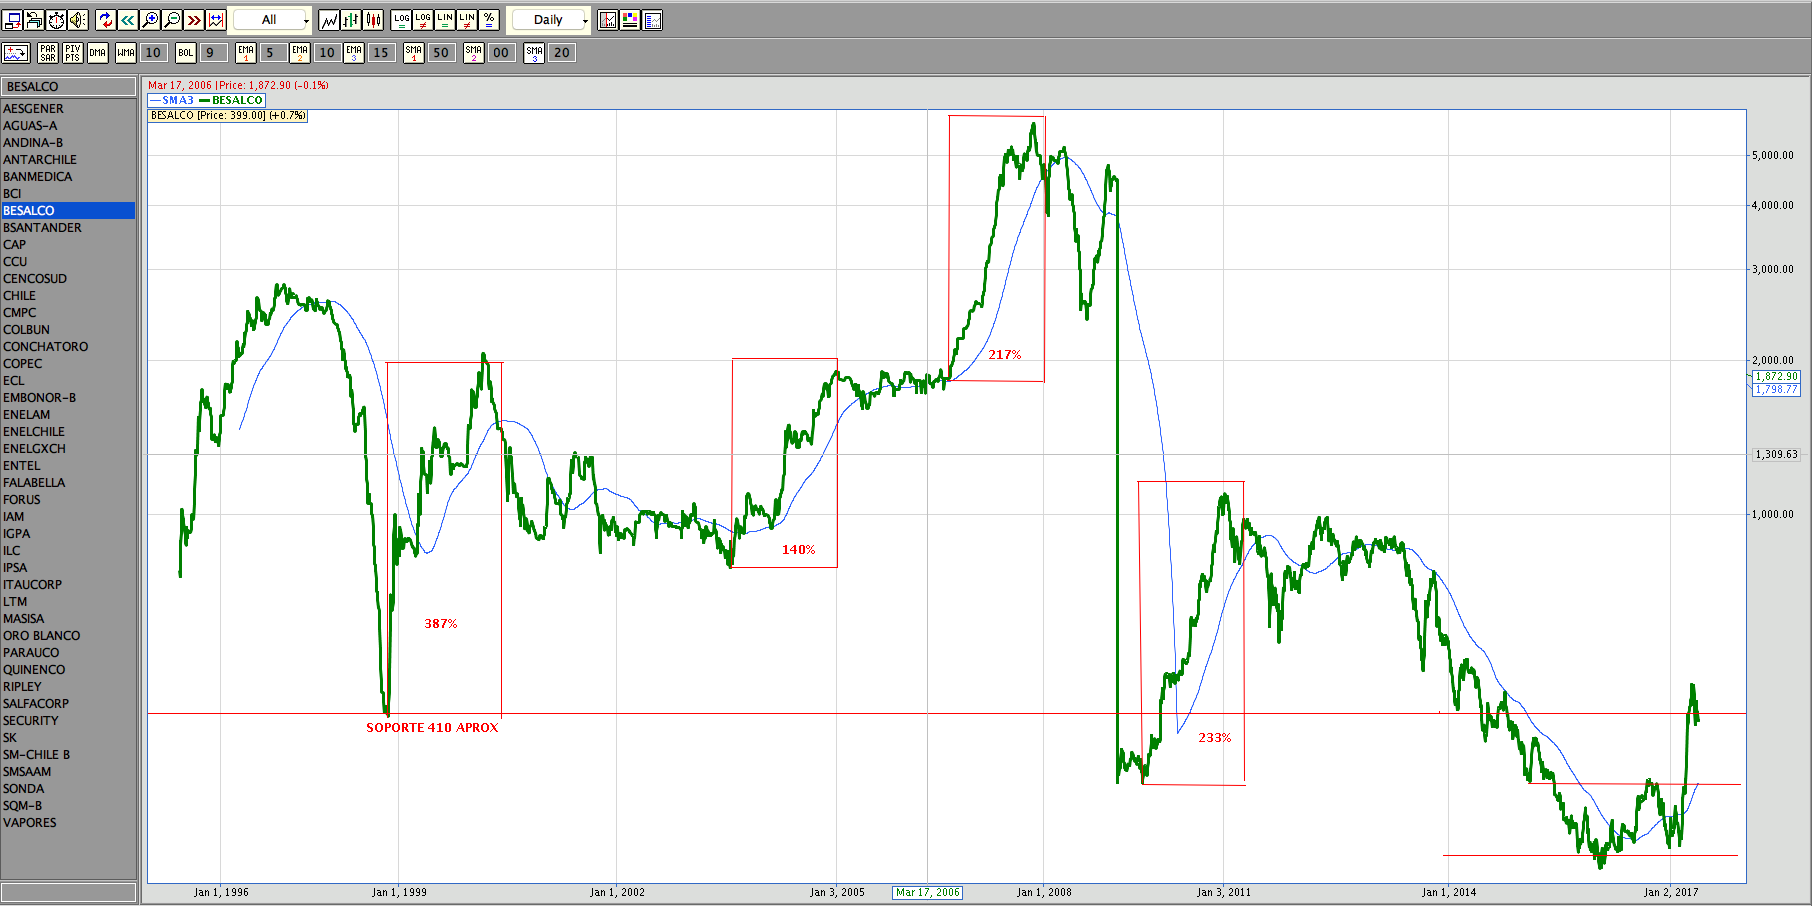Click the refresh chart arrows icon
This screenshot has width=1812, height=906.
coord(106,20)
